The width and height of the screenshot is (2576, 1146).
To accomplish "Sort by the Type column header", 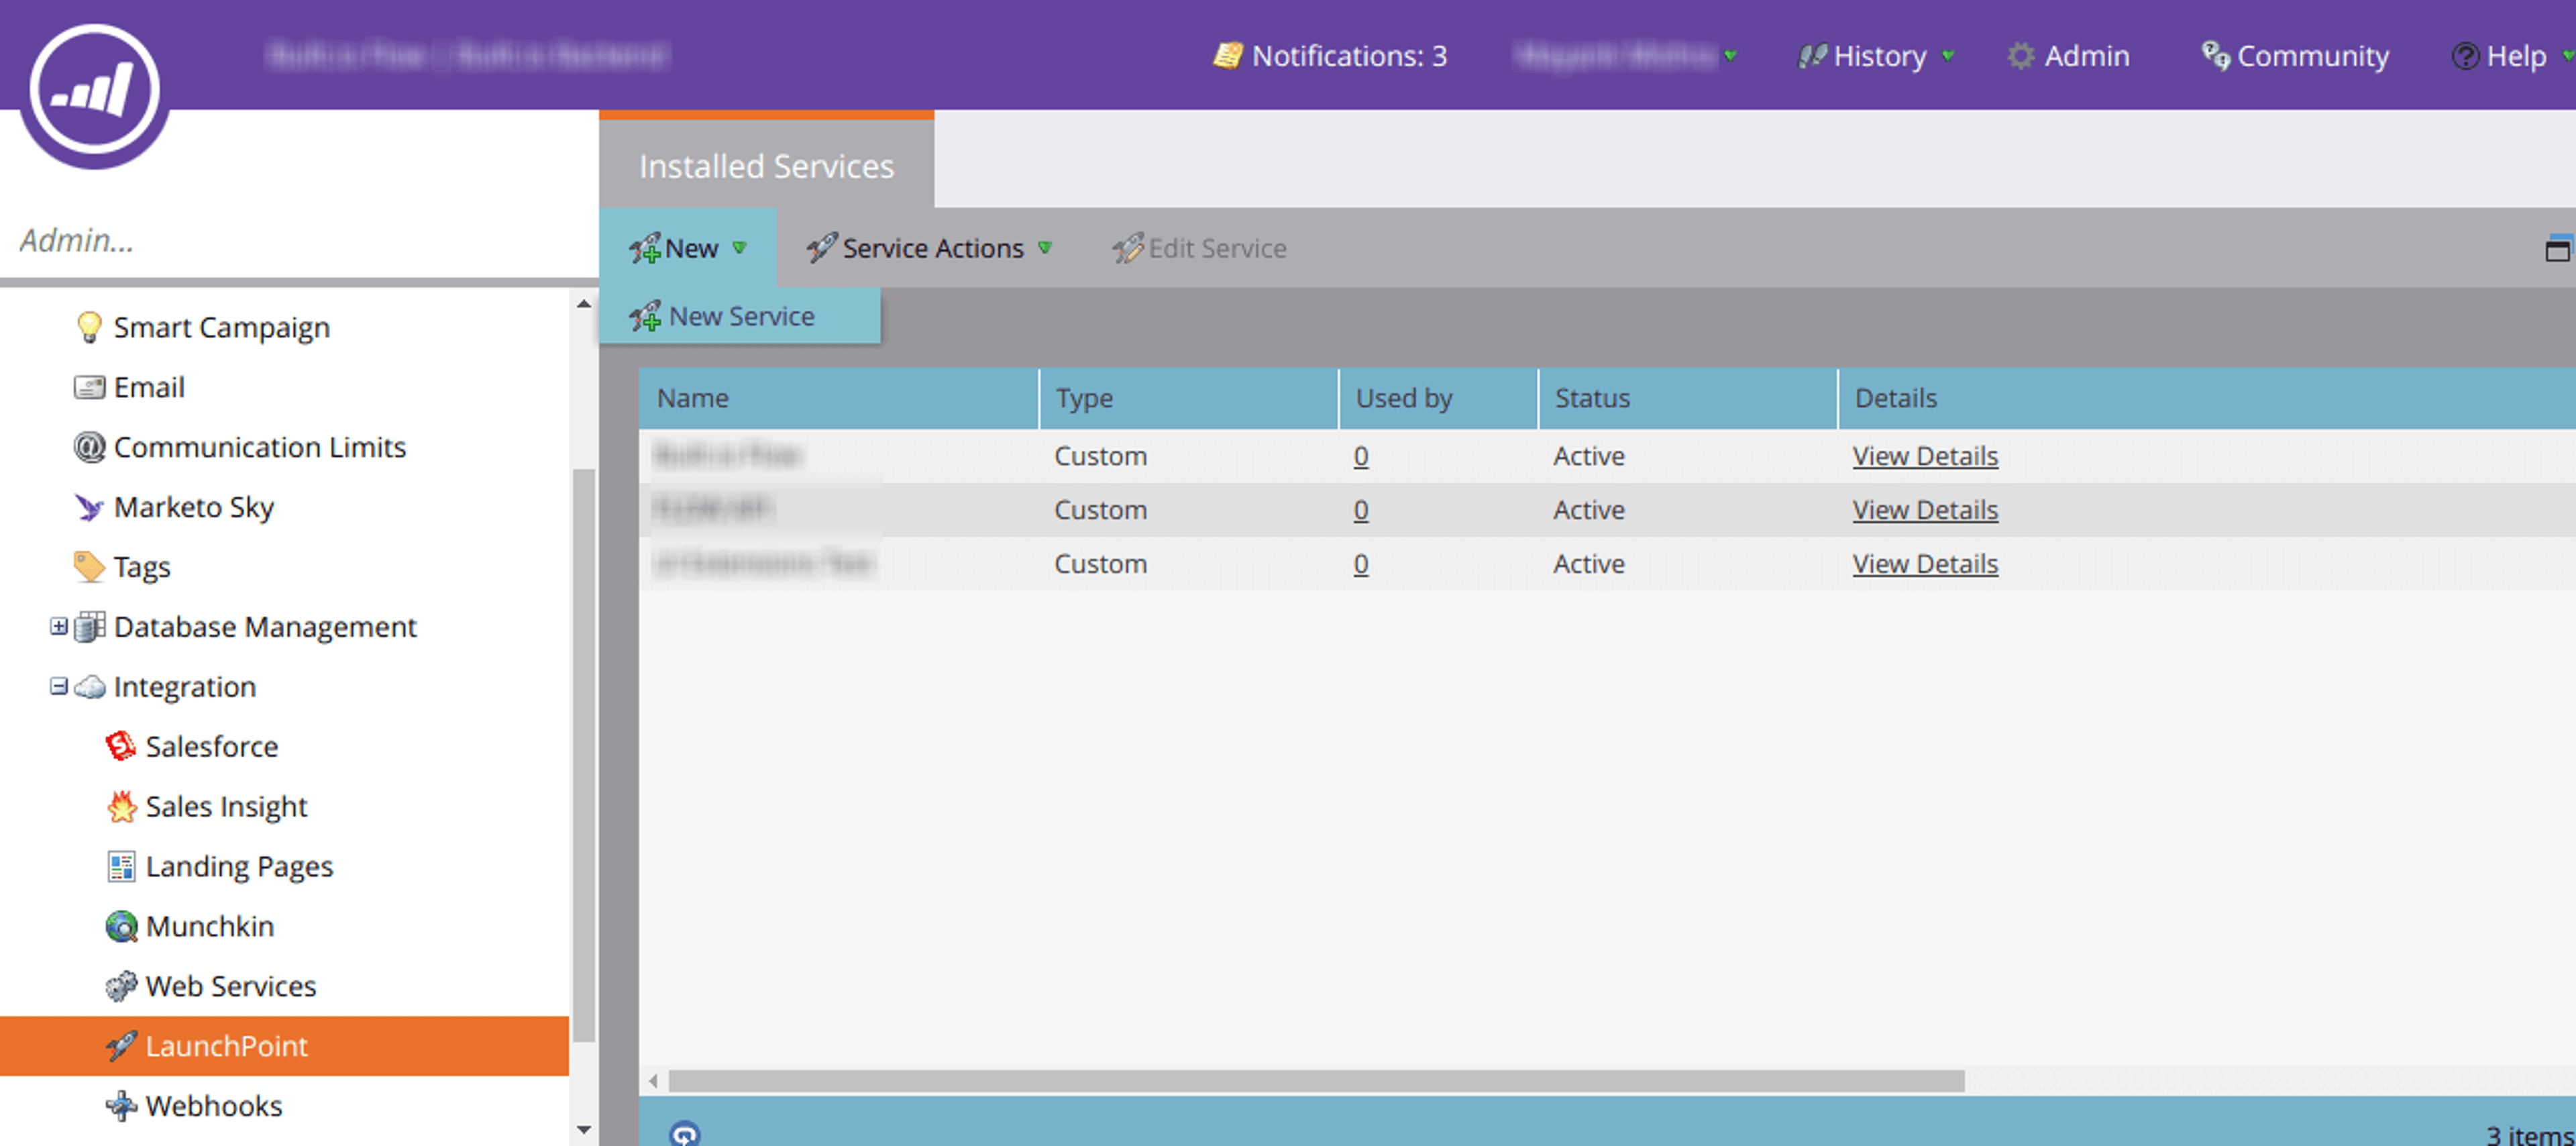I will 1188,398.
